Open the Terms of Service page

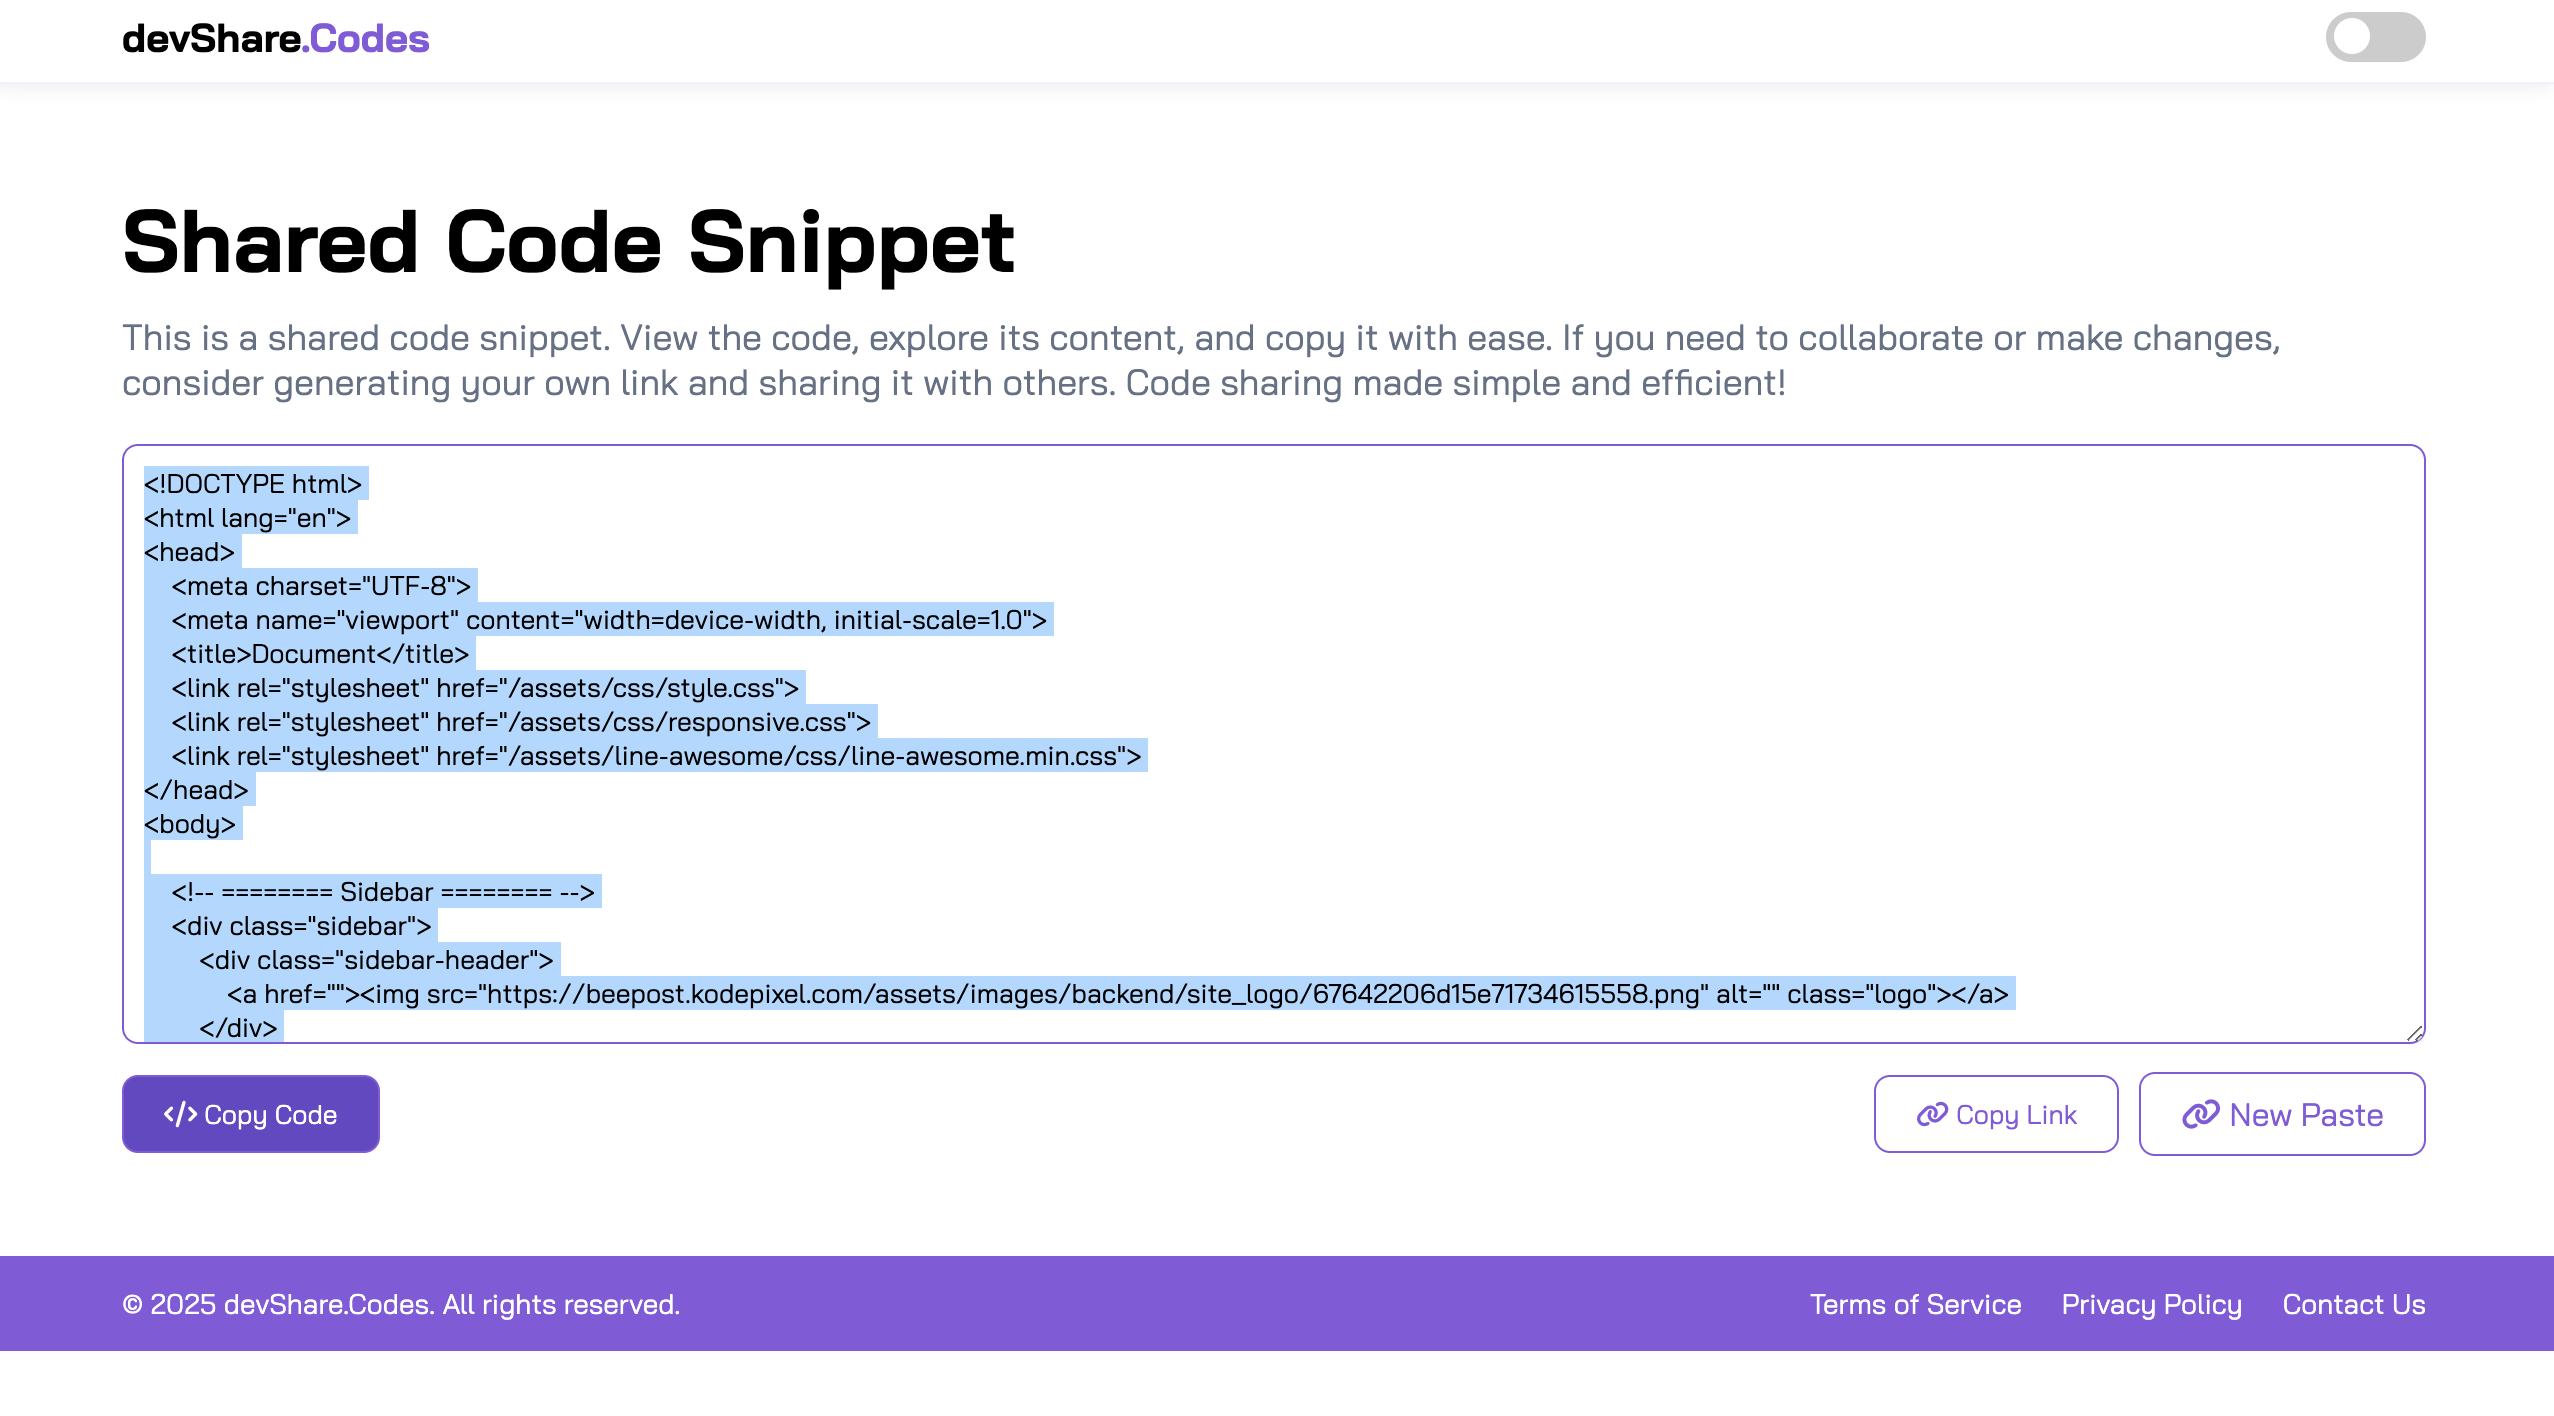pyautogui.click(x=1915, y=1304)
